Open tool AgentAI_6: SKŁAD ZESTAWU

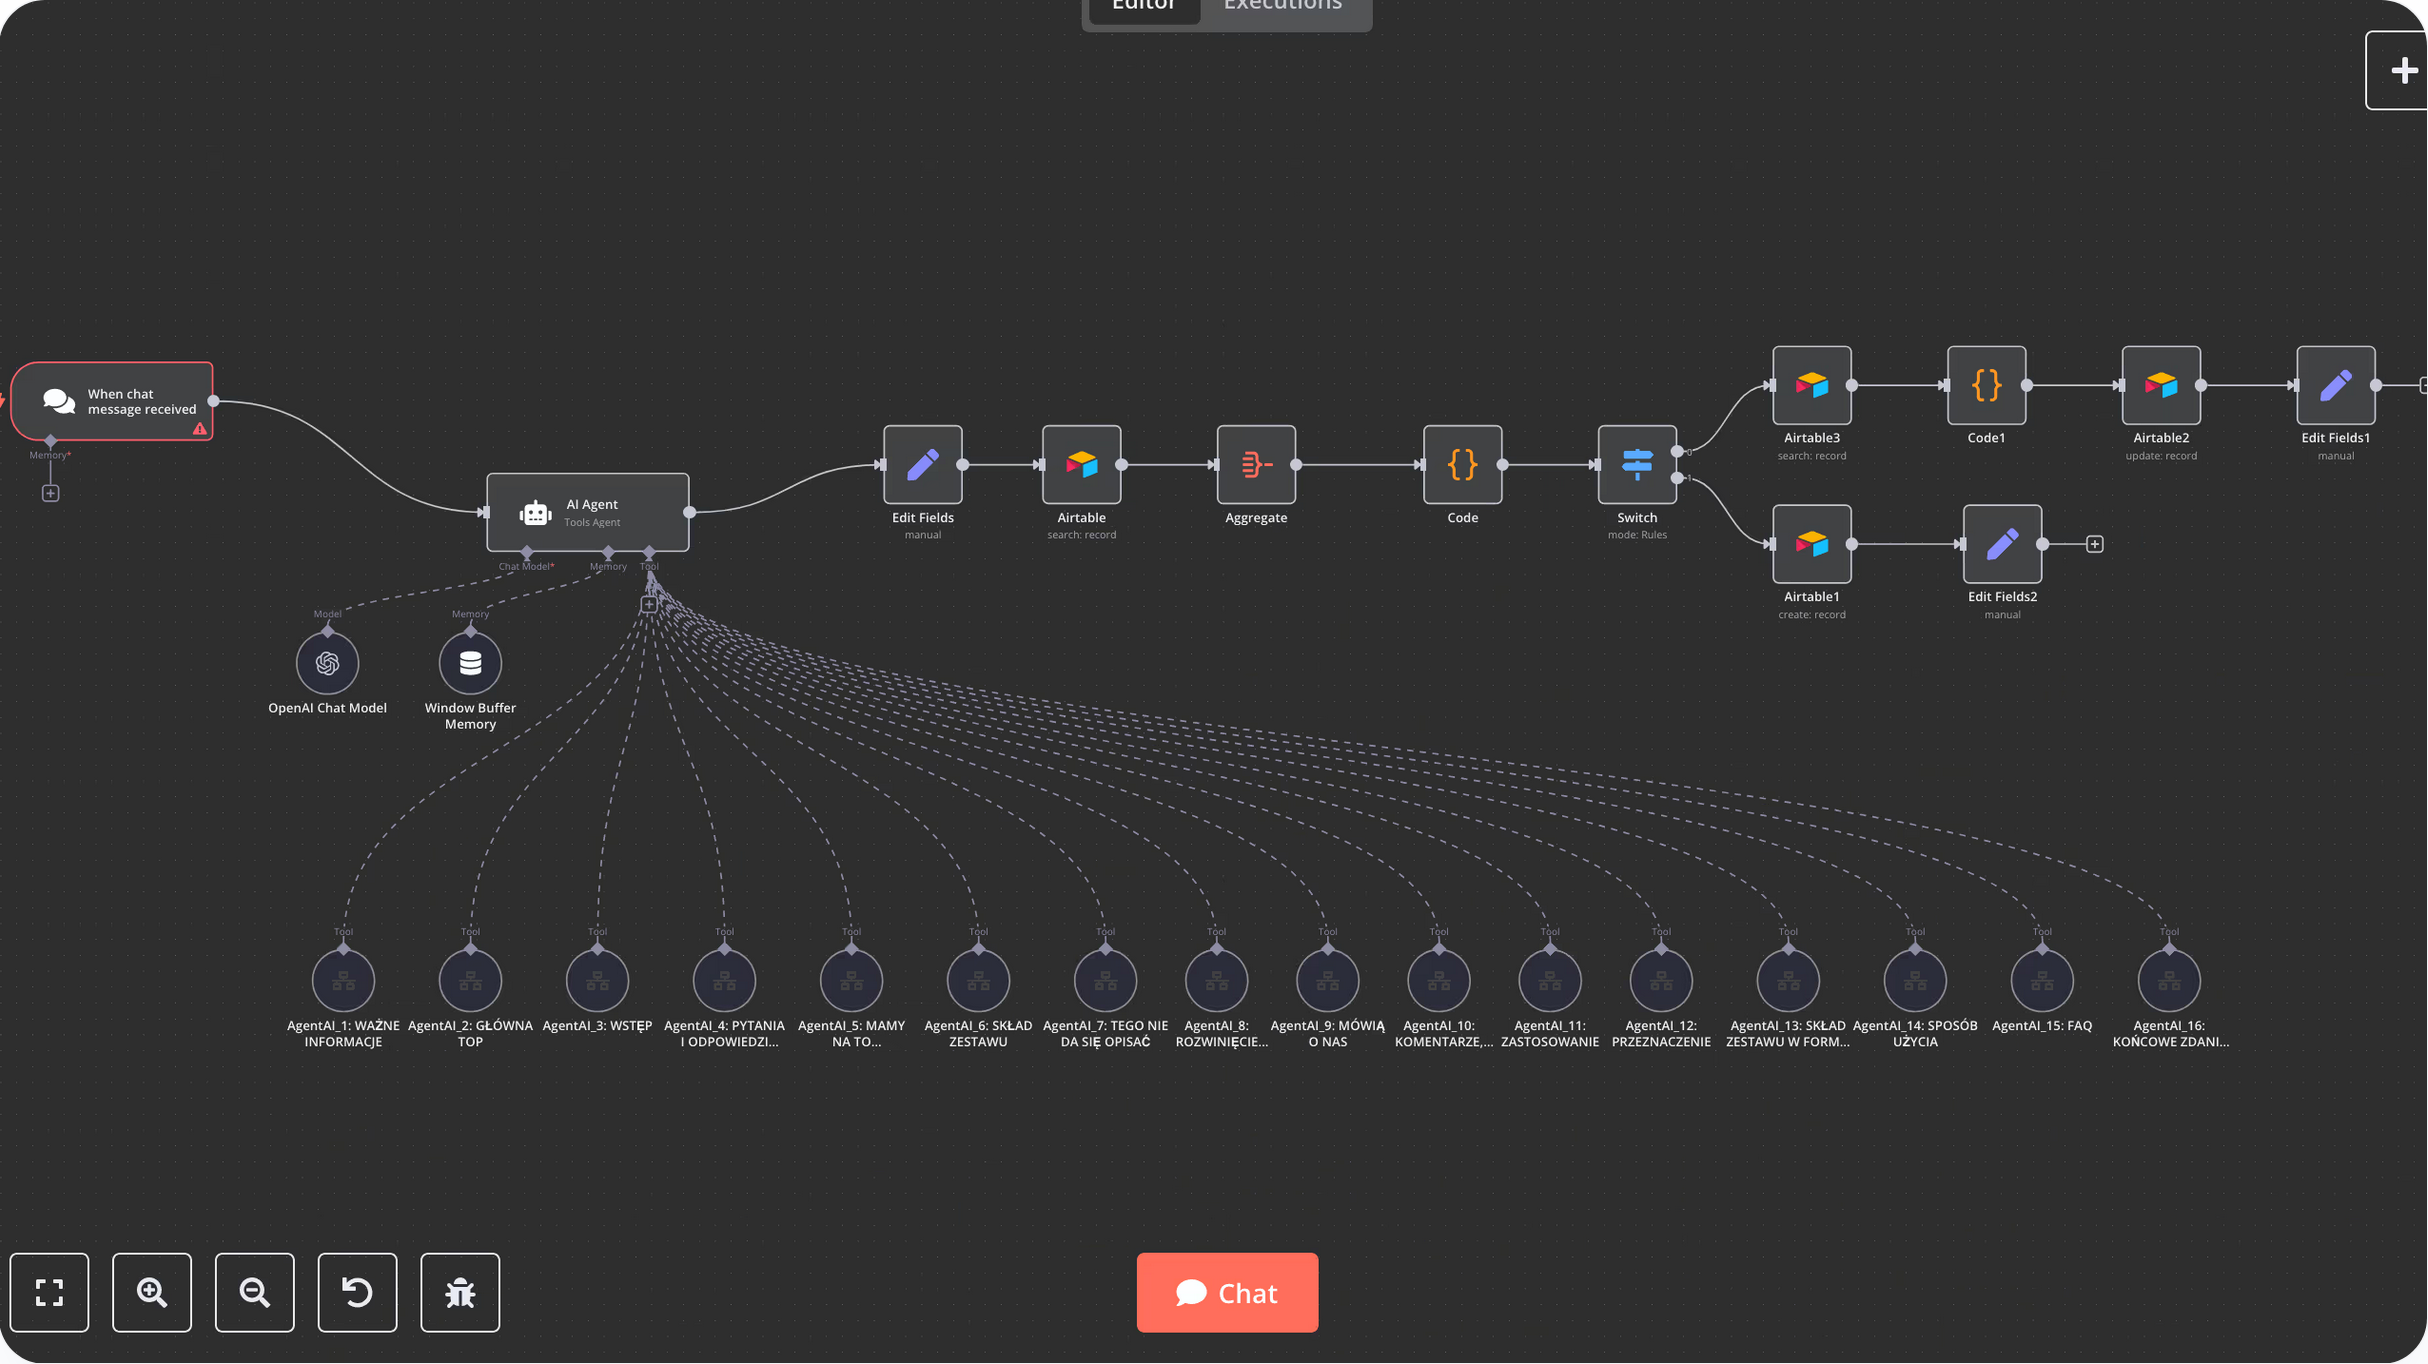(x=978, y=981)
